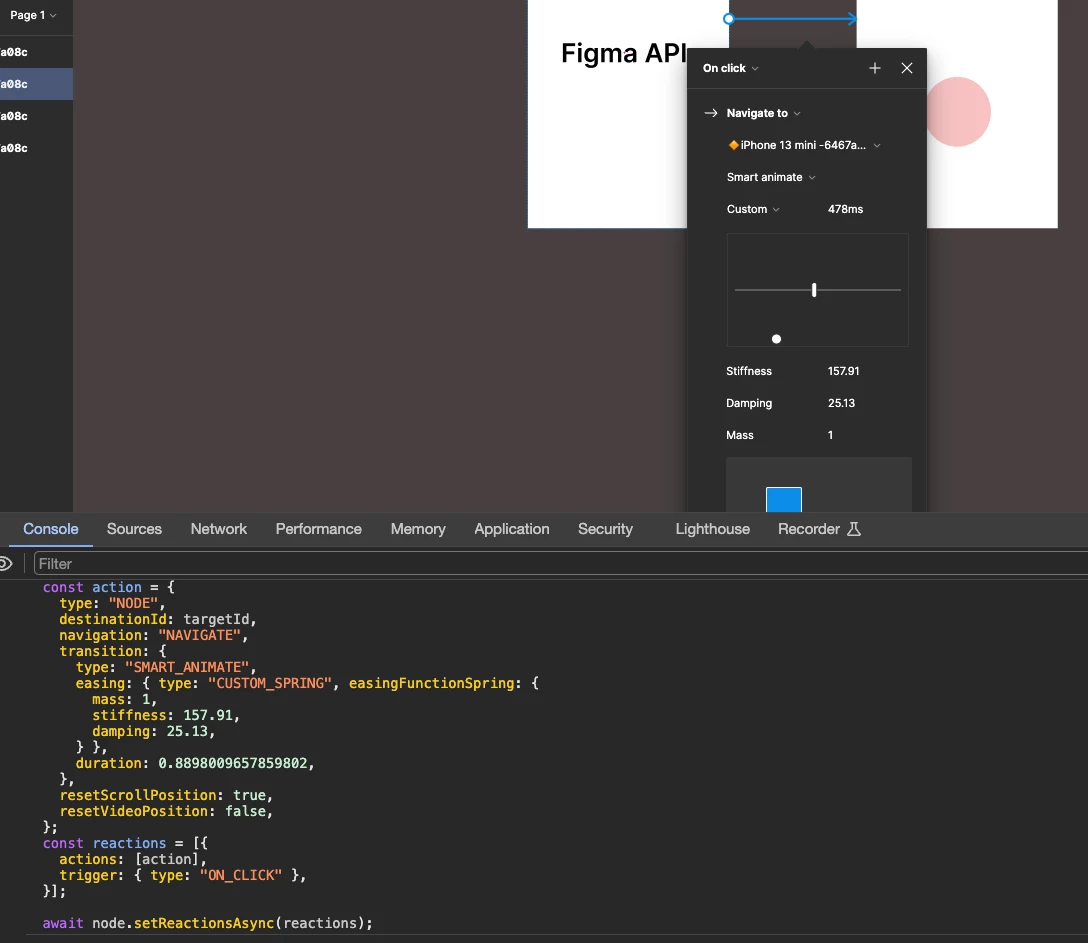The image size is (1088, 943).
Task: Click the 'const action = {' code line
Action: pos(108,587)
